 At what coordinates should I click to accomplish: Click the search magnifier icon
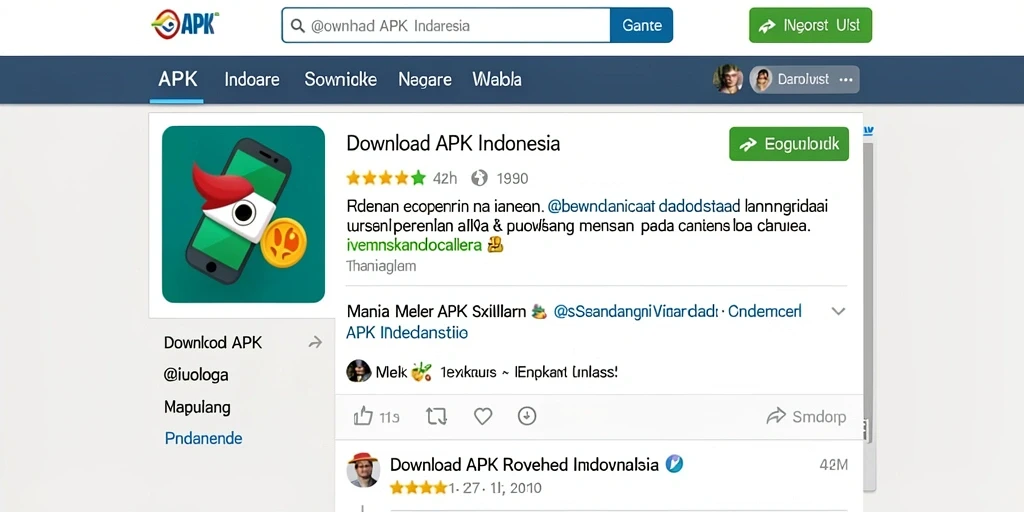tap(297, 26)
